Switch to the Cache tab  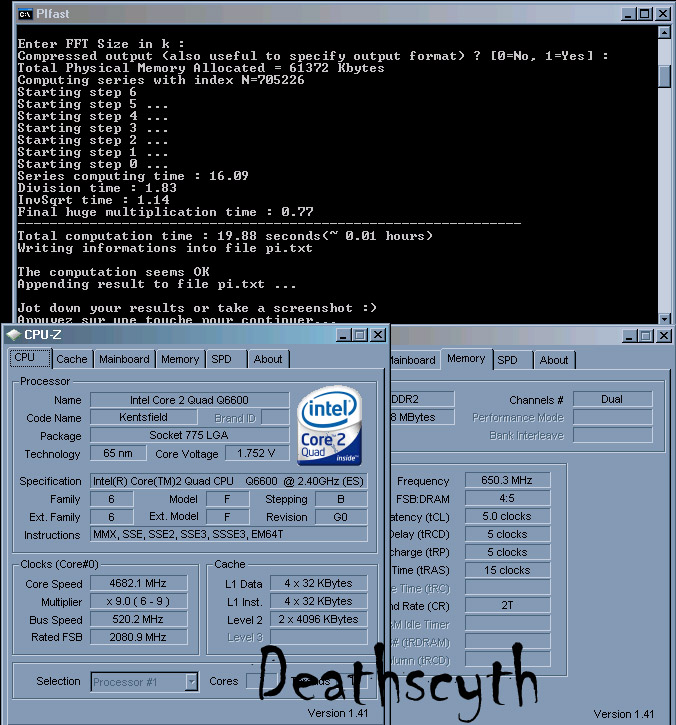(x=72, y=359)
